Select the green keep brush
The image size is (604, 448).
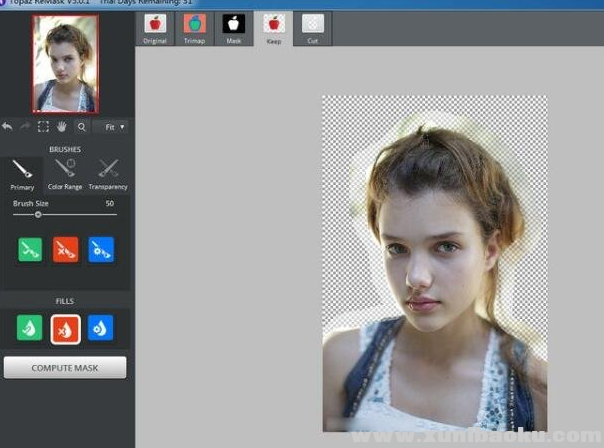[30, 249]
